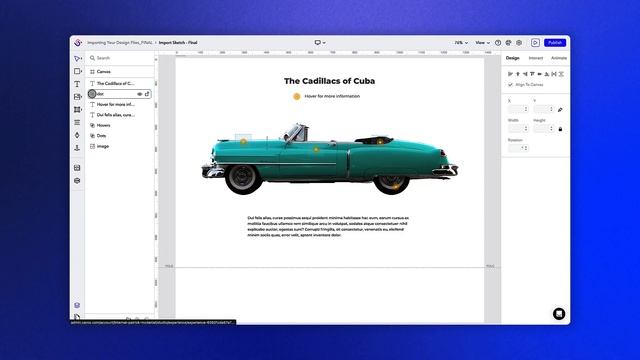Click the Ceros logo in the header
This screenshot has height=360, width=640.
[78, 42]
